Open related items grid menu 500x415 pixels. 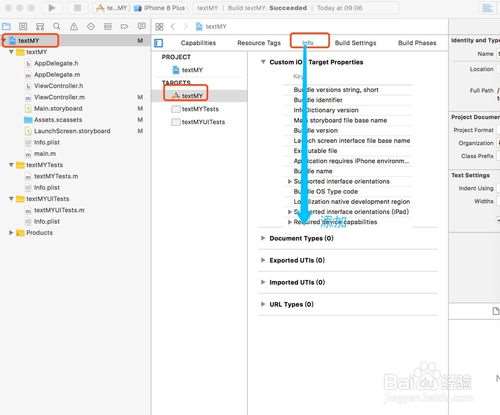[159, 27]
